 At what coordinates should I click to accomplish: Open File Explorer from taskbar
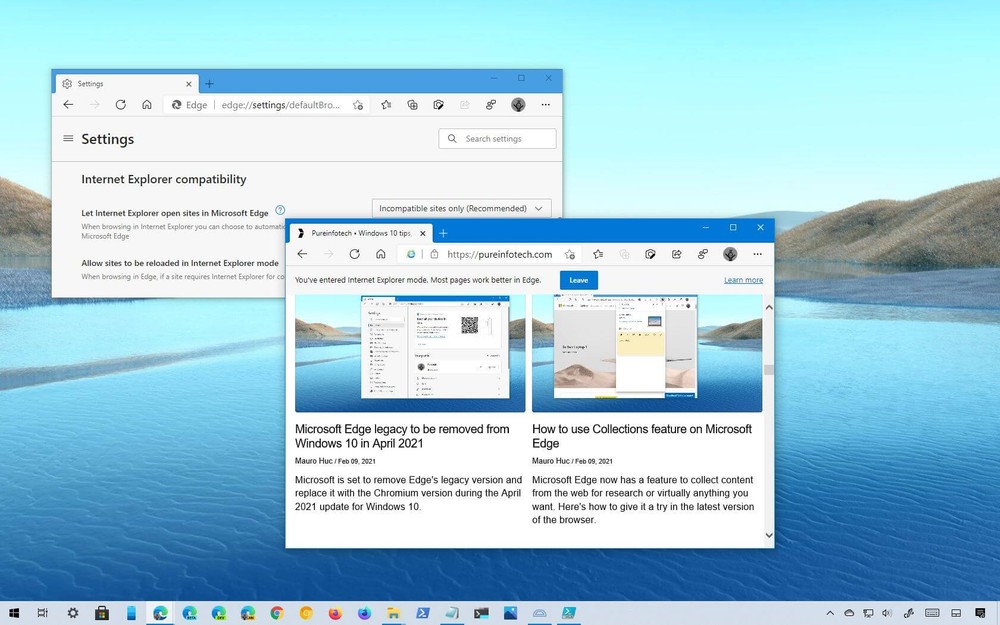tap(393, 613)
